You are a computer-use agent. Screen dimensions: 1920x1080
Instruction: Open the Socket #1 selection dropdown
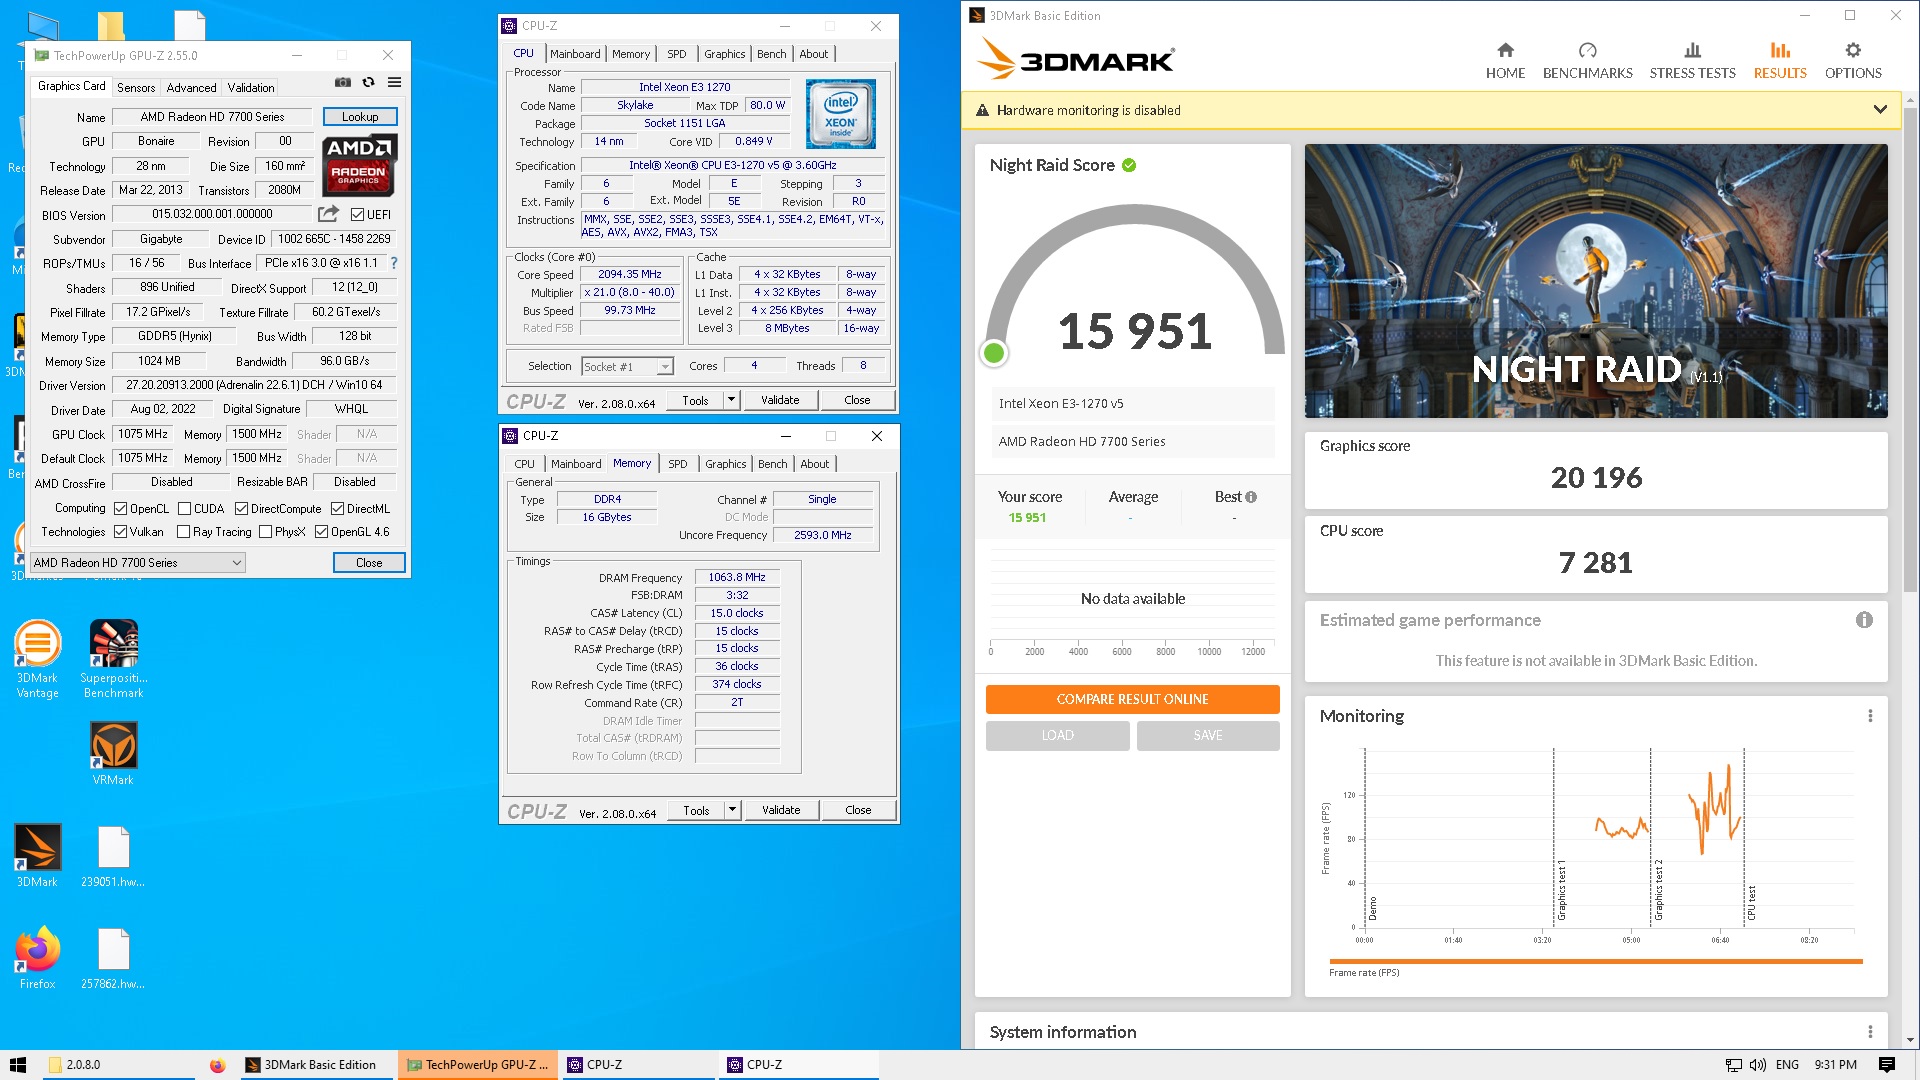coord(628,367)
